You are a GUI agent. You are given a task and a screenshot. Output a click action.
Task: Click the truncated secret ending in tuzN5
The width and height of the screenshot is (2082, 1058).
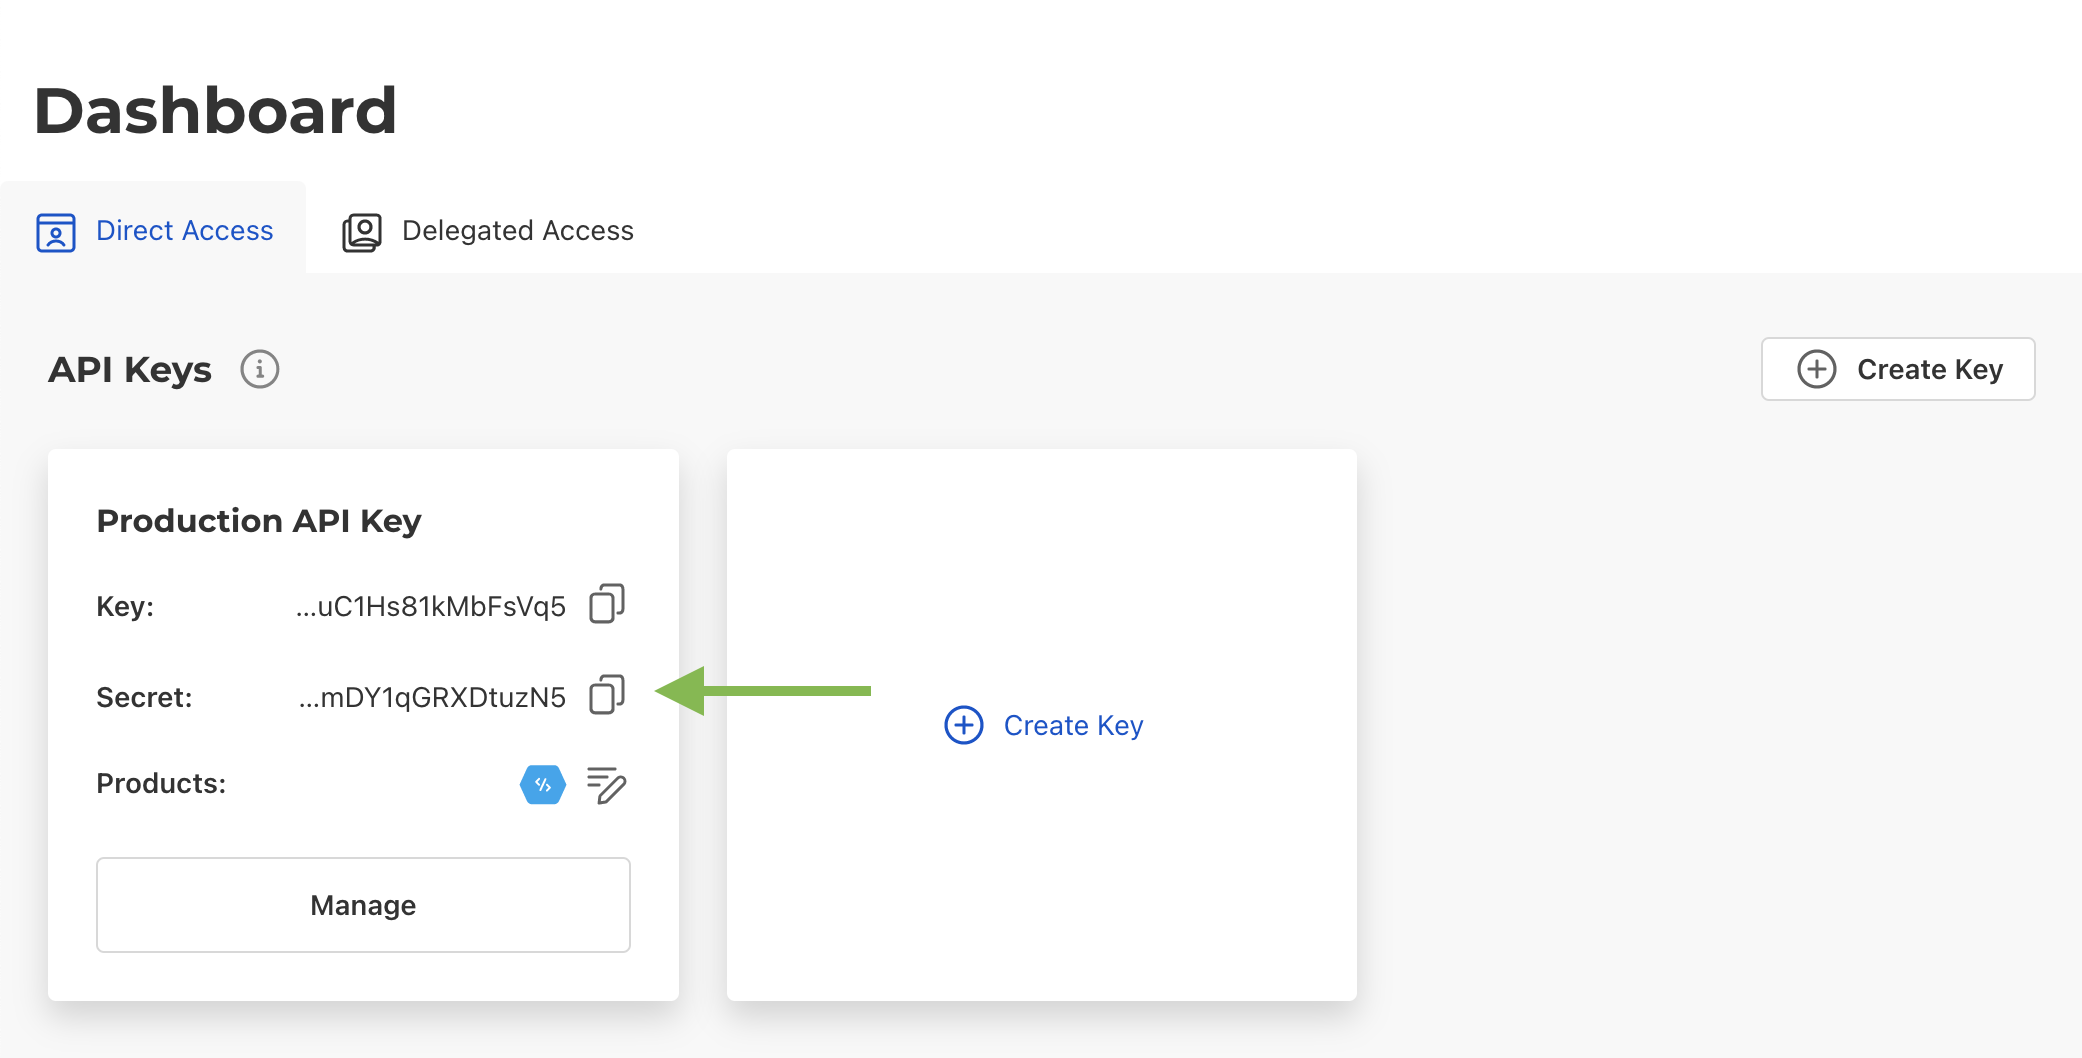click(x=432, y=697)
